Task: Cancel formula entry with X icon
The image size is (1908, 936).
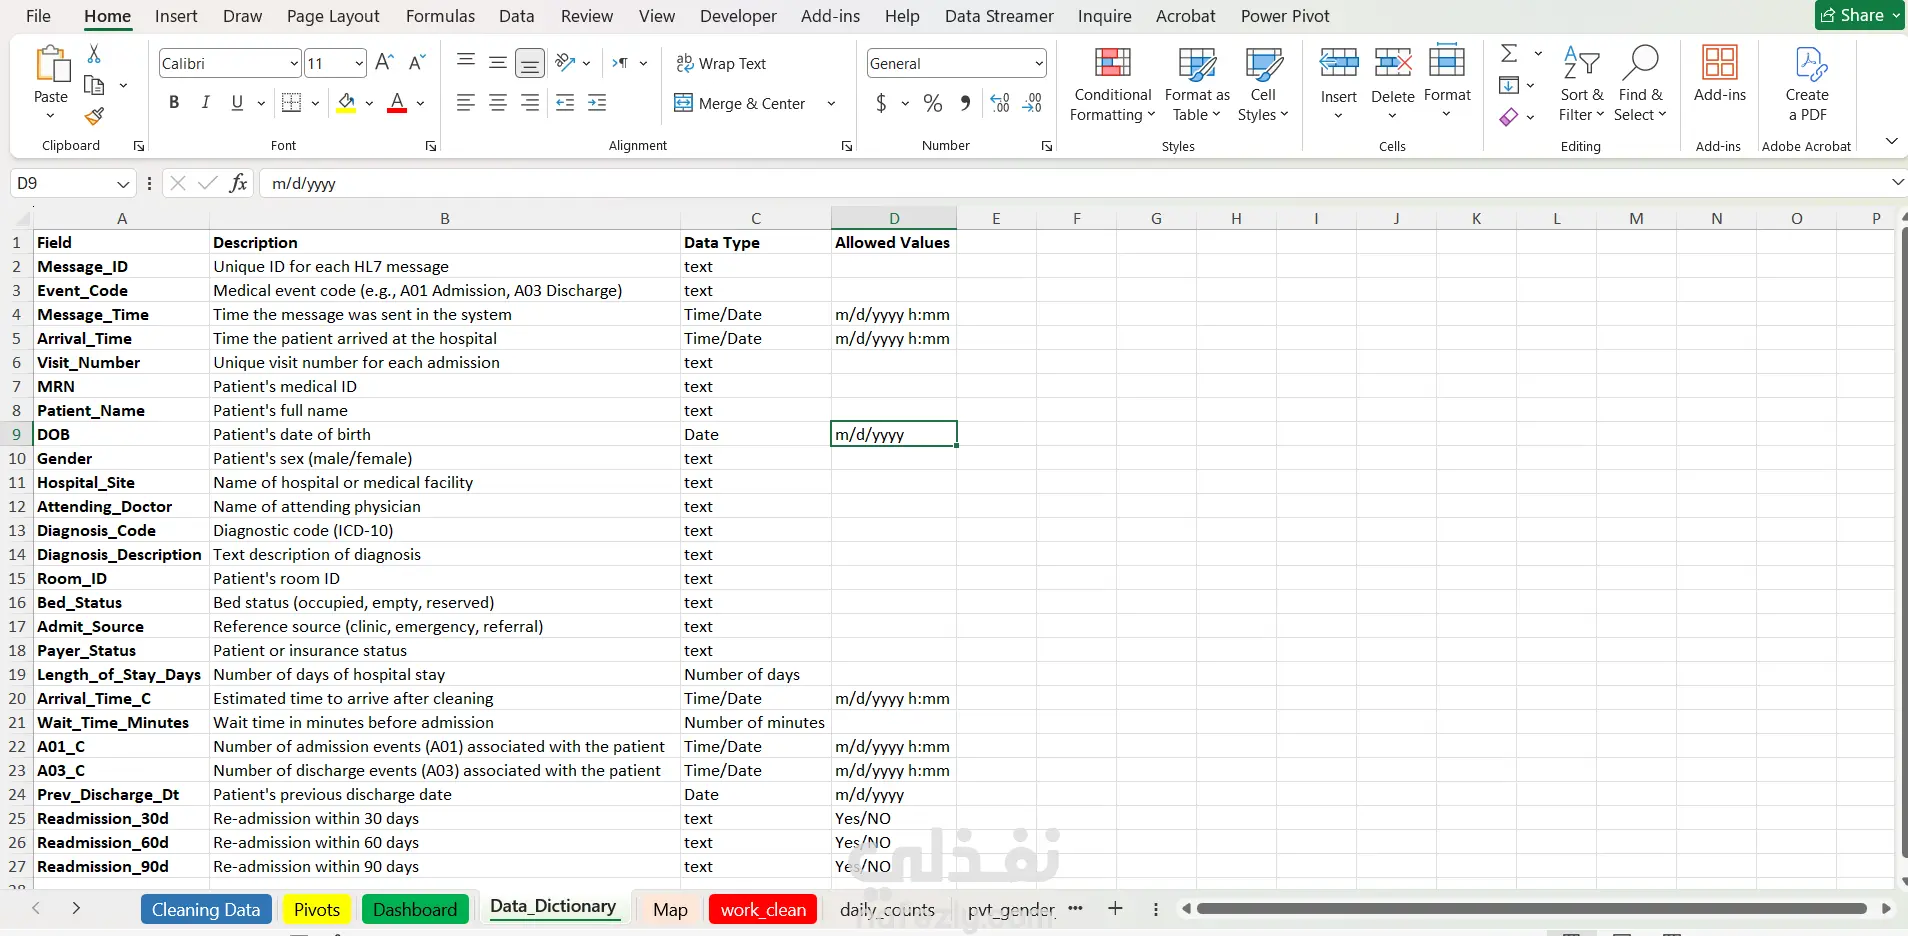Action: 178,183
